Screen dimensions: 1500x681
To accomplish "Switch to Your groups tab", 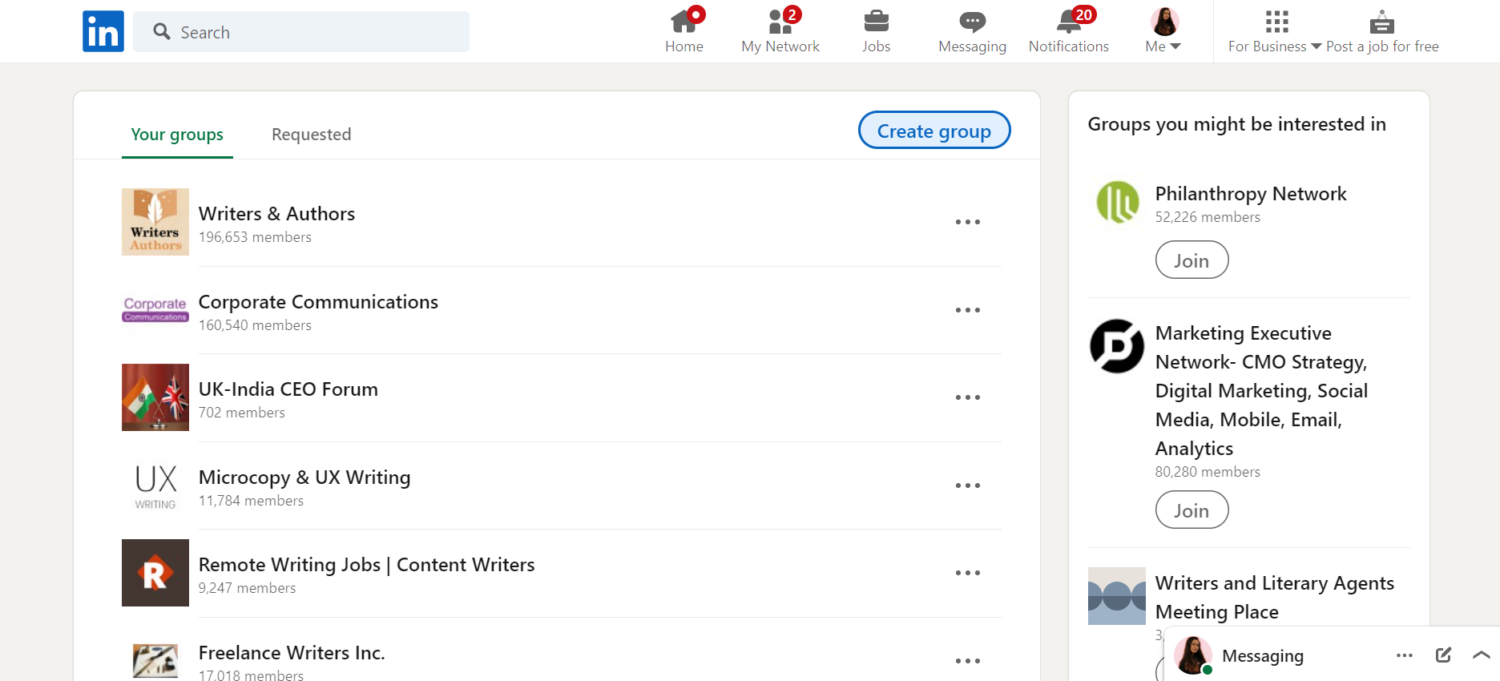I will 177,134.
